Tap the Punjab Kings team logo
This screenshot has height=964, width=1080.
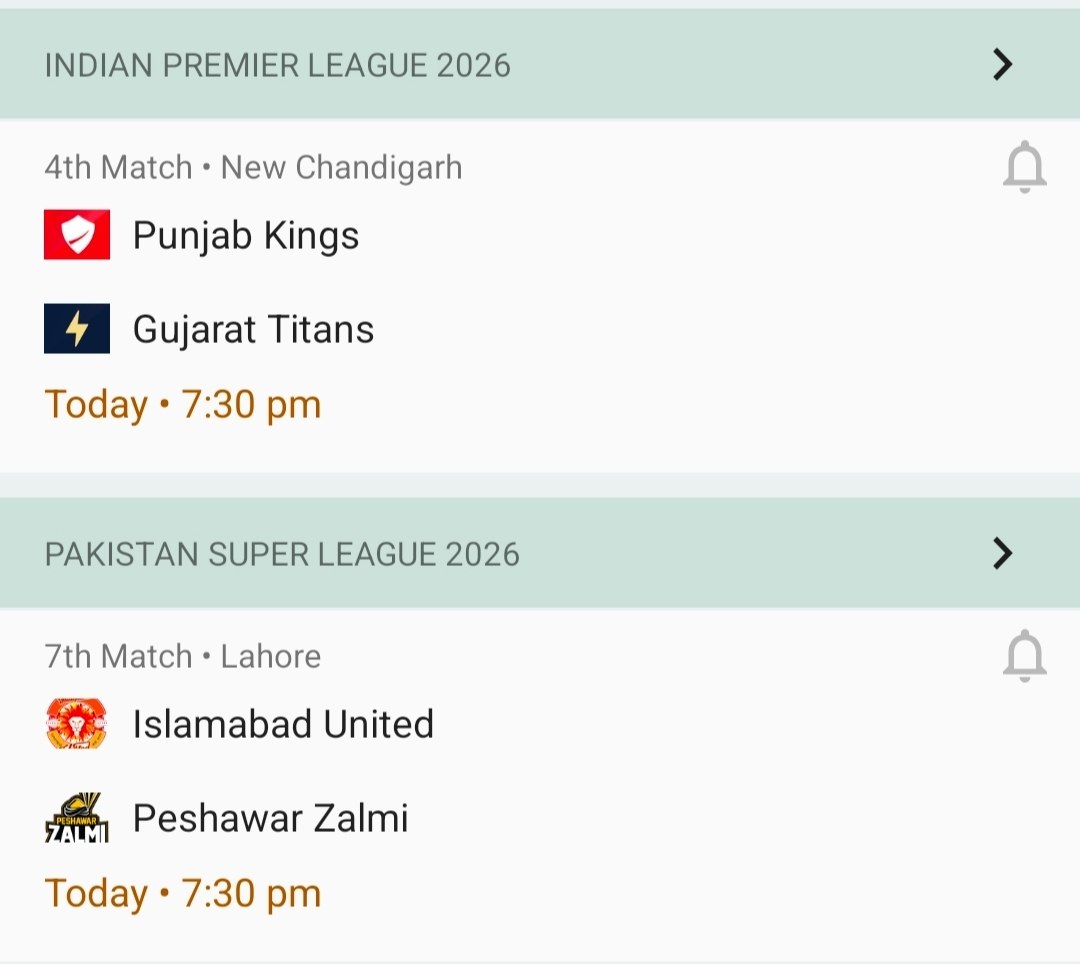click(77, 235)
